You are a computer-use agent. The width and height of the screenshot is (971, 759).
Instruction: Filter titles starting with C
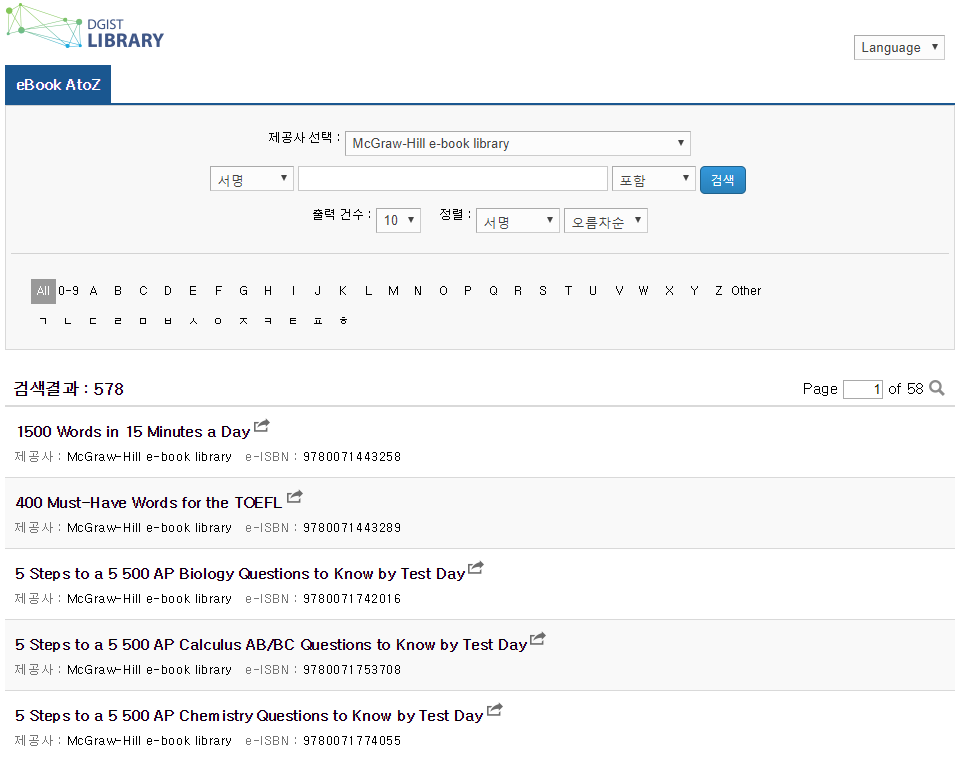pos(143,291)
